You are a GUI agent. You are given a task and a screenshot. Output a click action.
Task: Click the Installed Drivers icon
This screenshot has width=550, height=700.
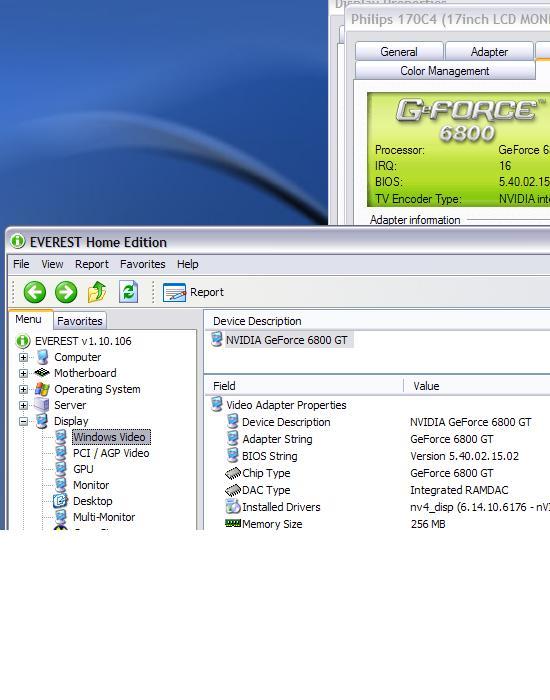pyautogui.click(x=233, y=507)
